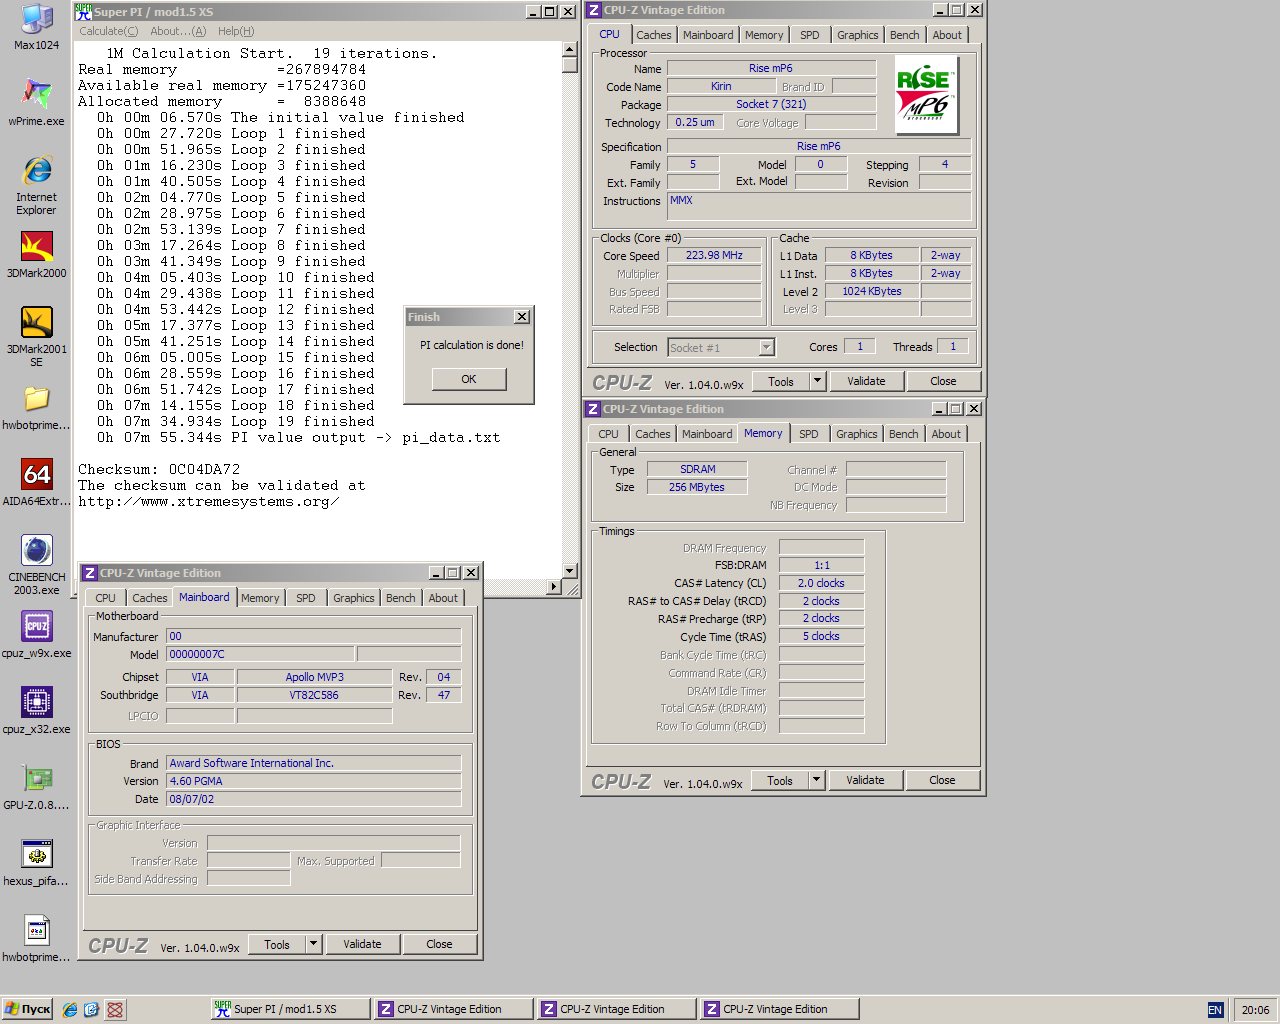Select cpuz_w9x.exe desktop icon
Viewport: 1280px width, 1024px height.
37,635
